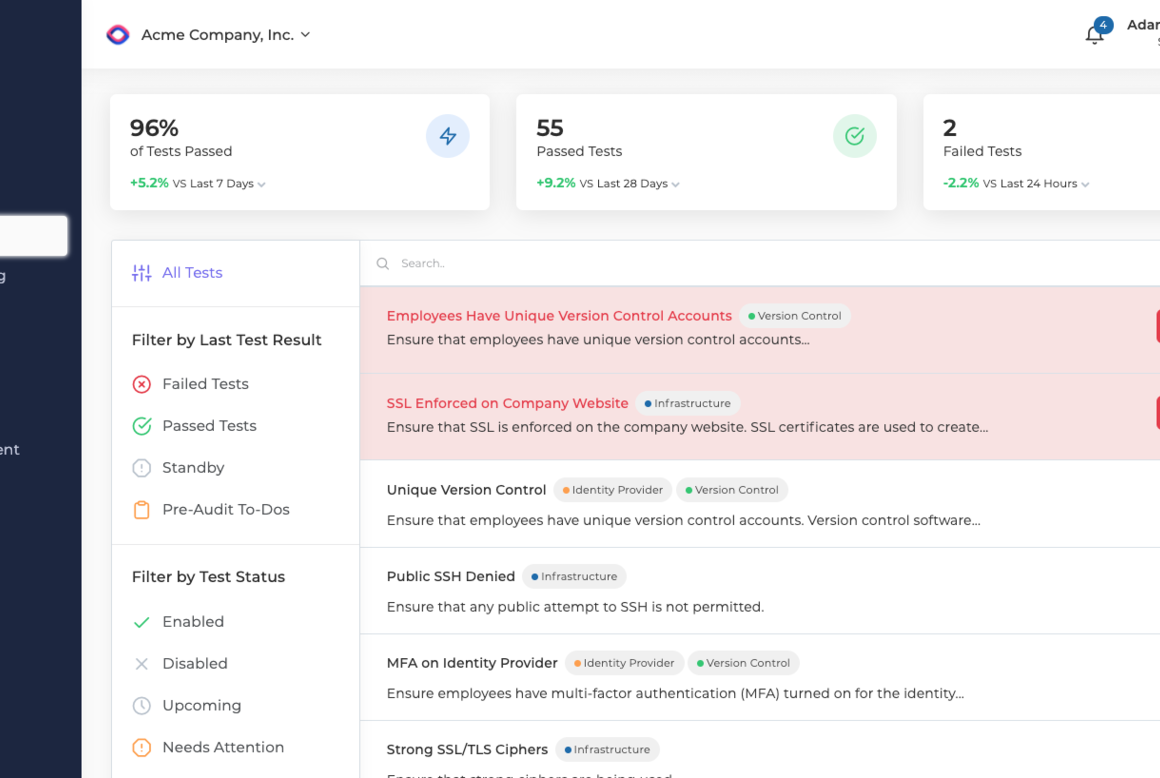The width and height of the screenshot is (1160, 778).
Task: Open the MFA on Identity Provider test
Action: (x=472, y=663)
